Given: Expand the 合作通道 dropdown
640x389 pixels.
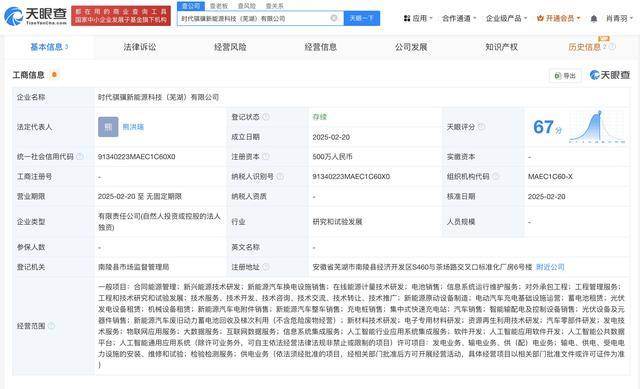Looking at the screenshot, I should [459, 18].
